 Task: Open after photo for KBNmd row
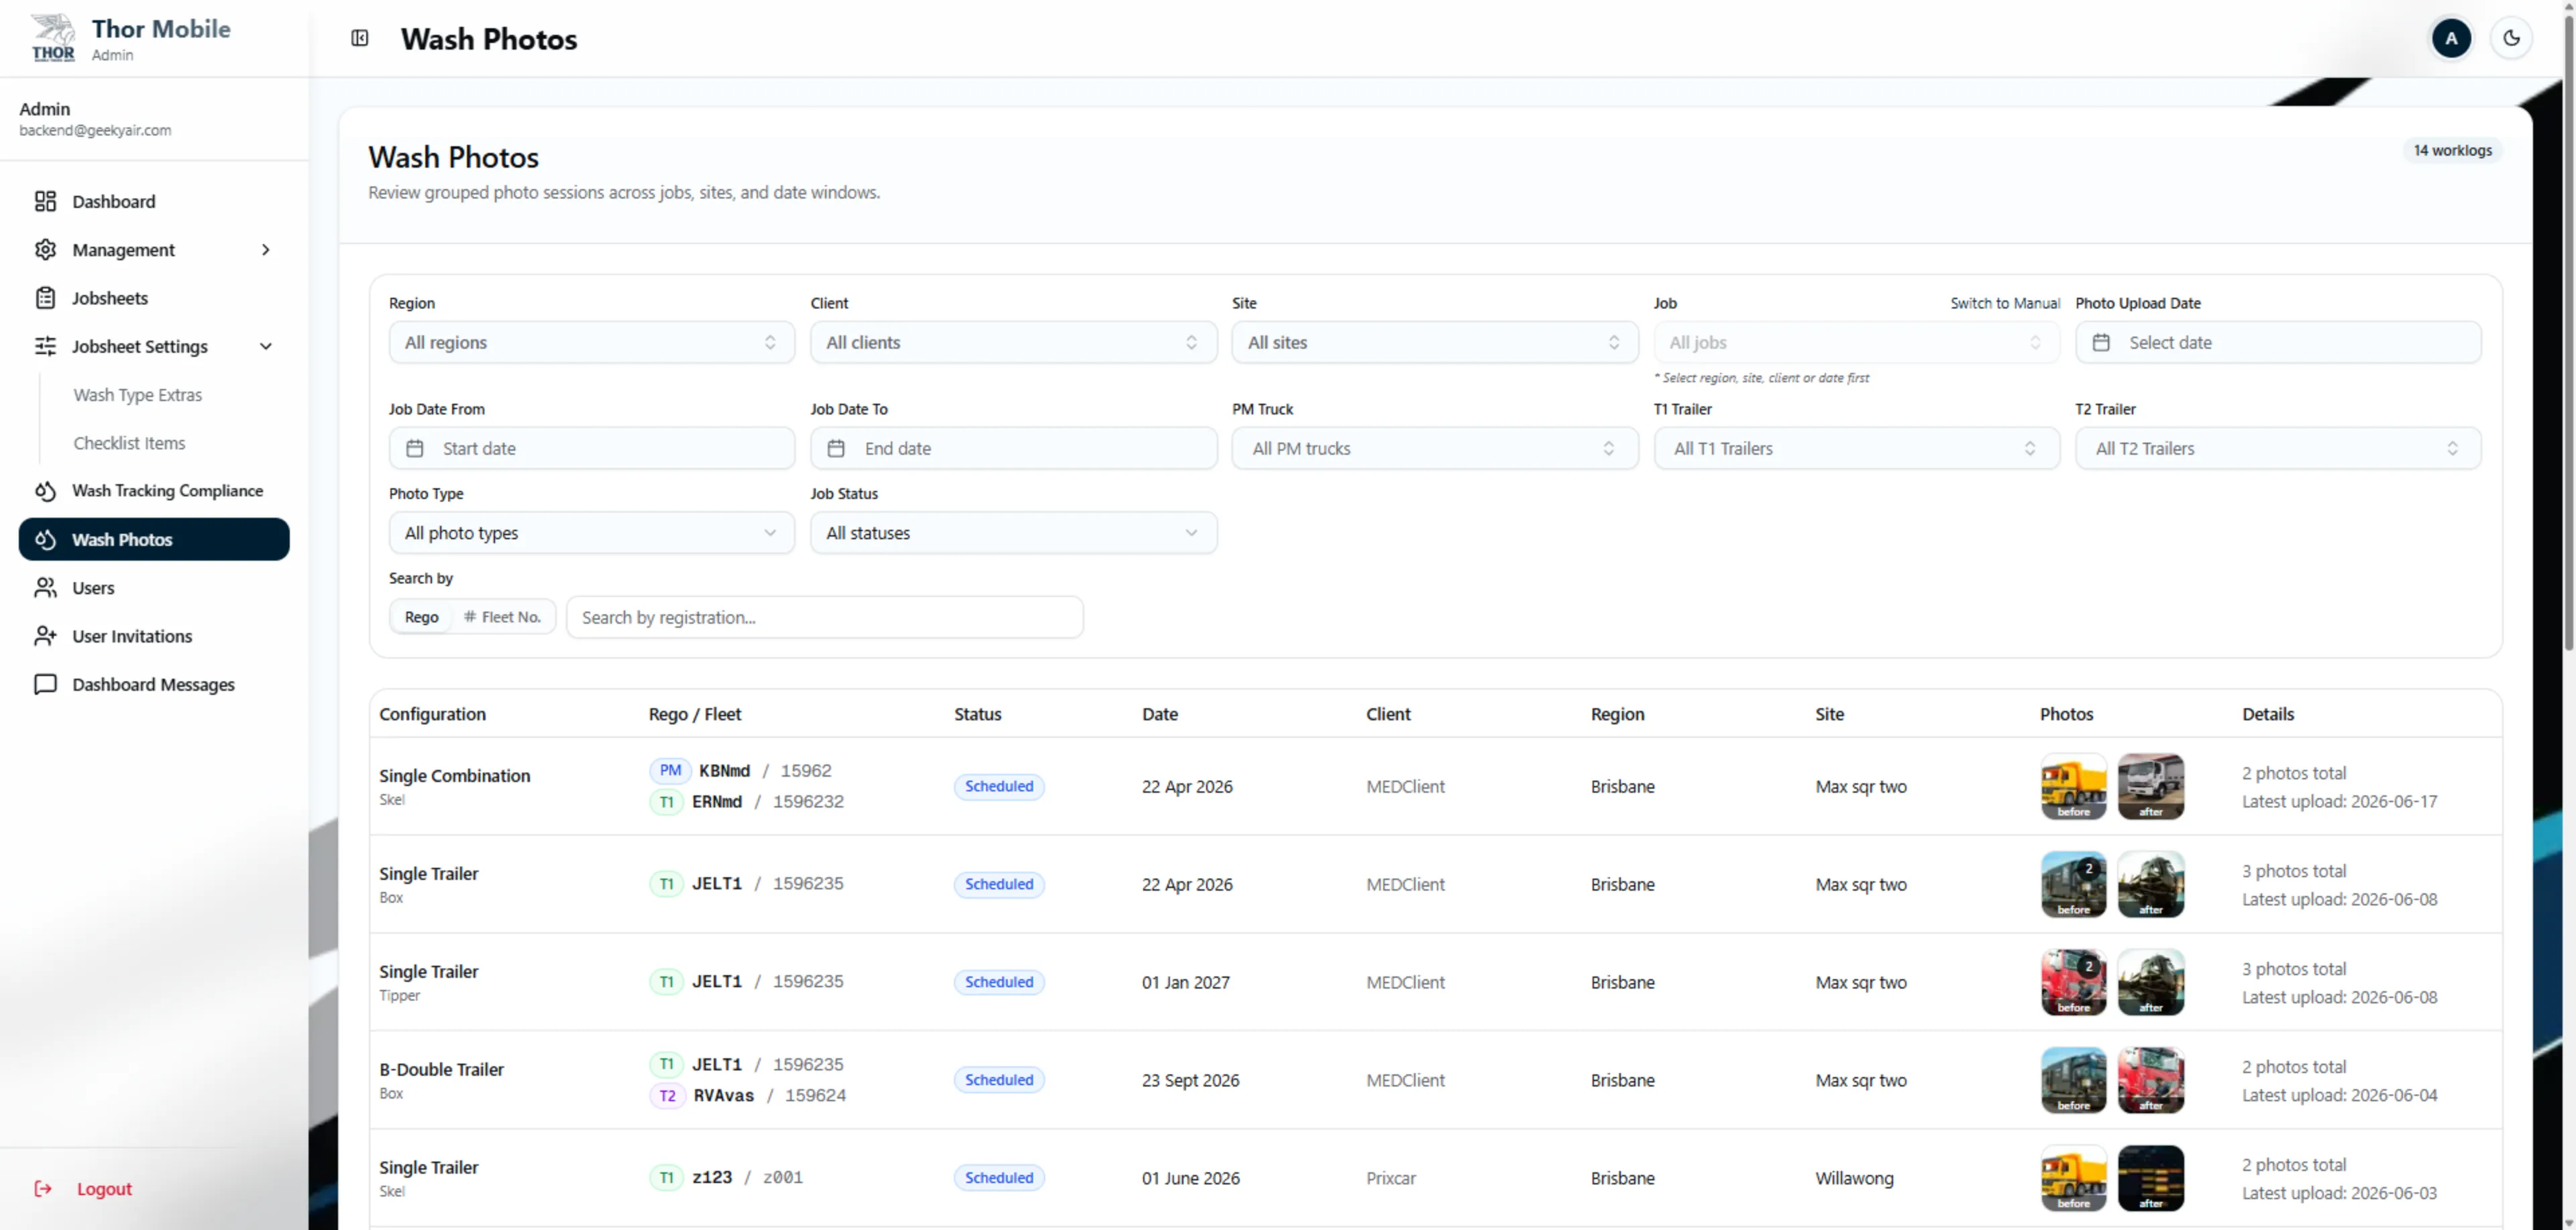click(x=2150, y=786)
